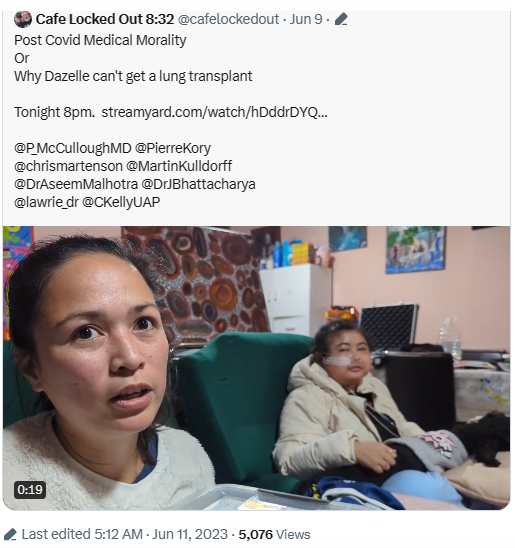Visit the @chrismartenson profile mention
The image size is (515, 548).
point(68,166)
